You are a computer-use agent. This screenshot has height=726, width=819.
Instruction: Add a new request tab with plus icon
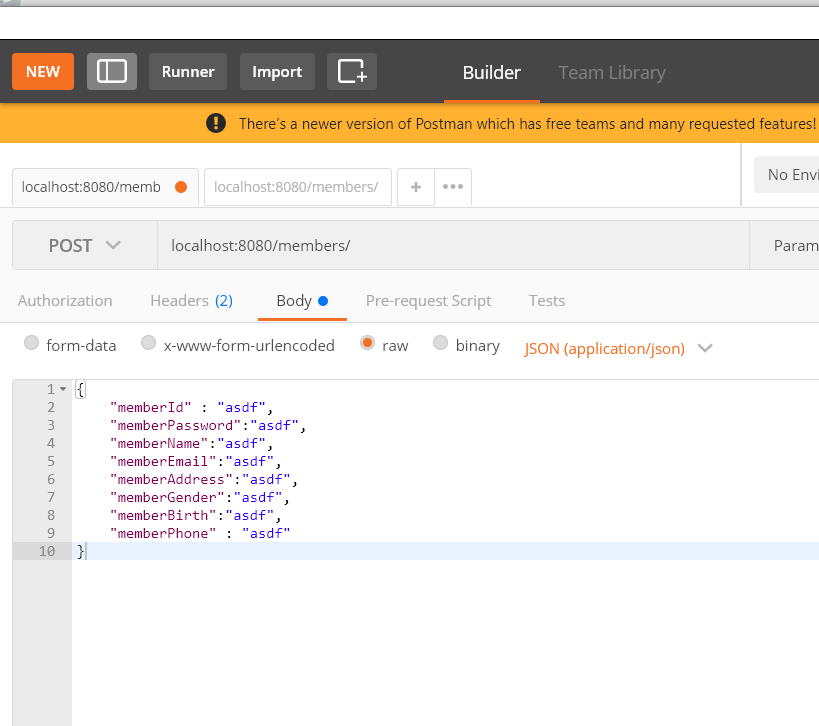[x=416, y=187]
